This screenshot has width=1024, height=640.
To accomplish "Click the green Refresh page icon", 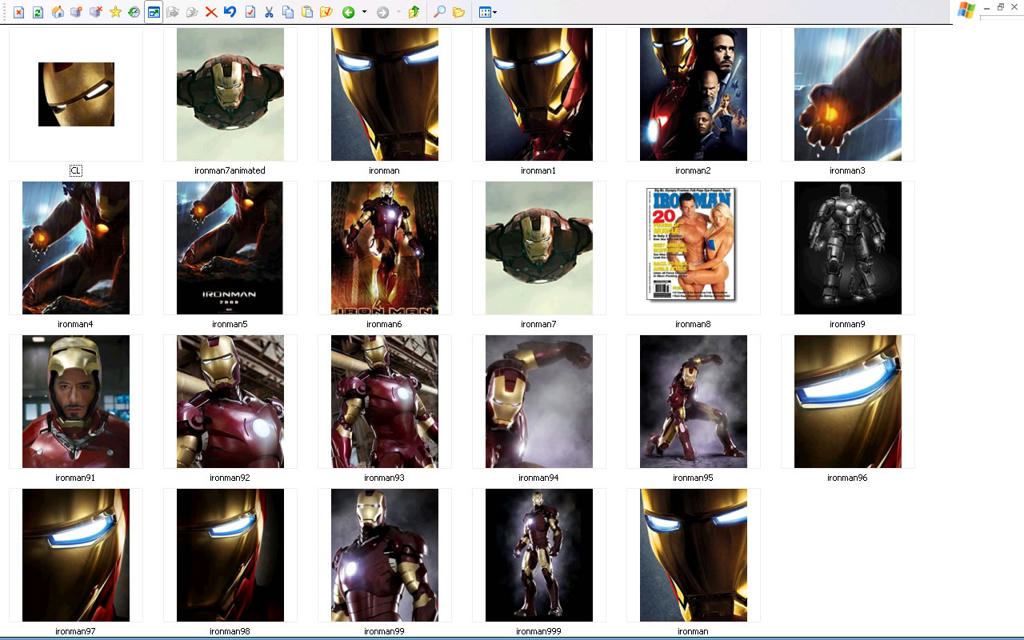I will [x=38, y=12].
